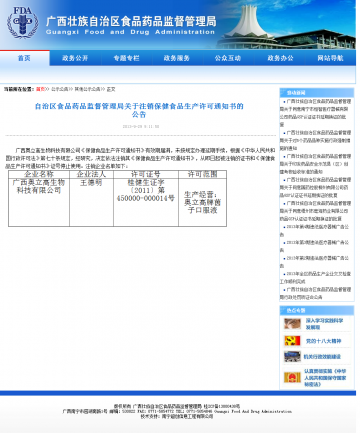The height and width of the screenshot is (433, 360).
Task: Open the 首页 home tab
Action: tap(24, 58)
